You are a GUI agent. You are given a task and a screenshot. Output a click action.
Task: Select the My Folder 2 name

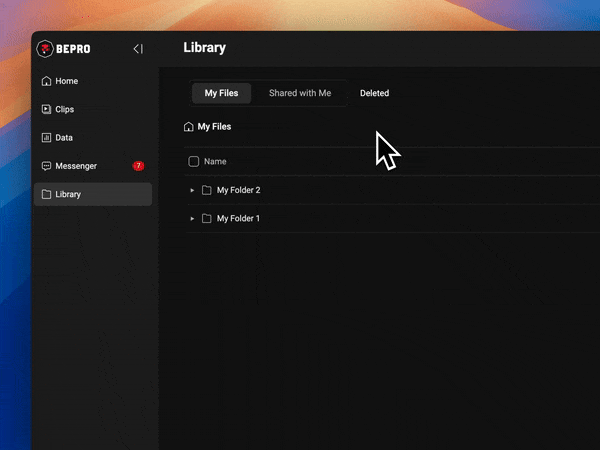point(238,190)
